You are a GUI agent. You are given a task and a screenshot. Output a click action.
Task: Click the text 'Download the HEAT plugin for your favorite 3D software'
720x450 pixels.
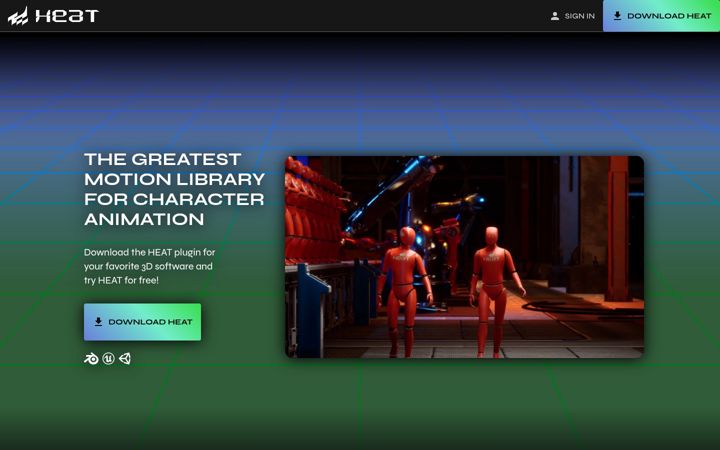(x=150, y=259)
